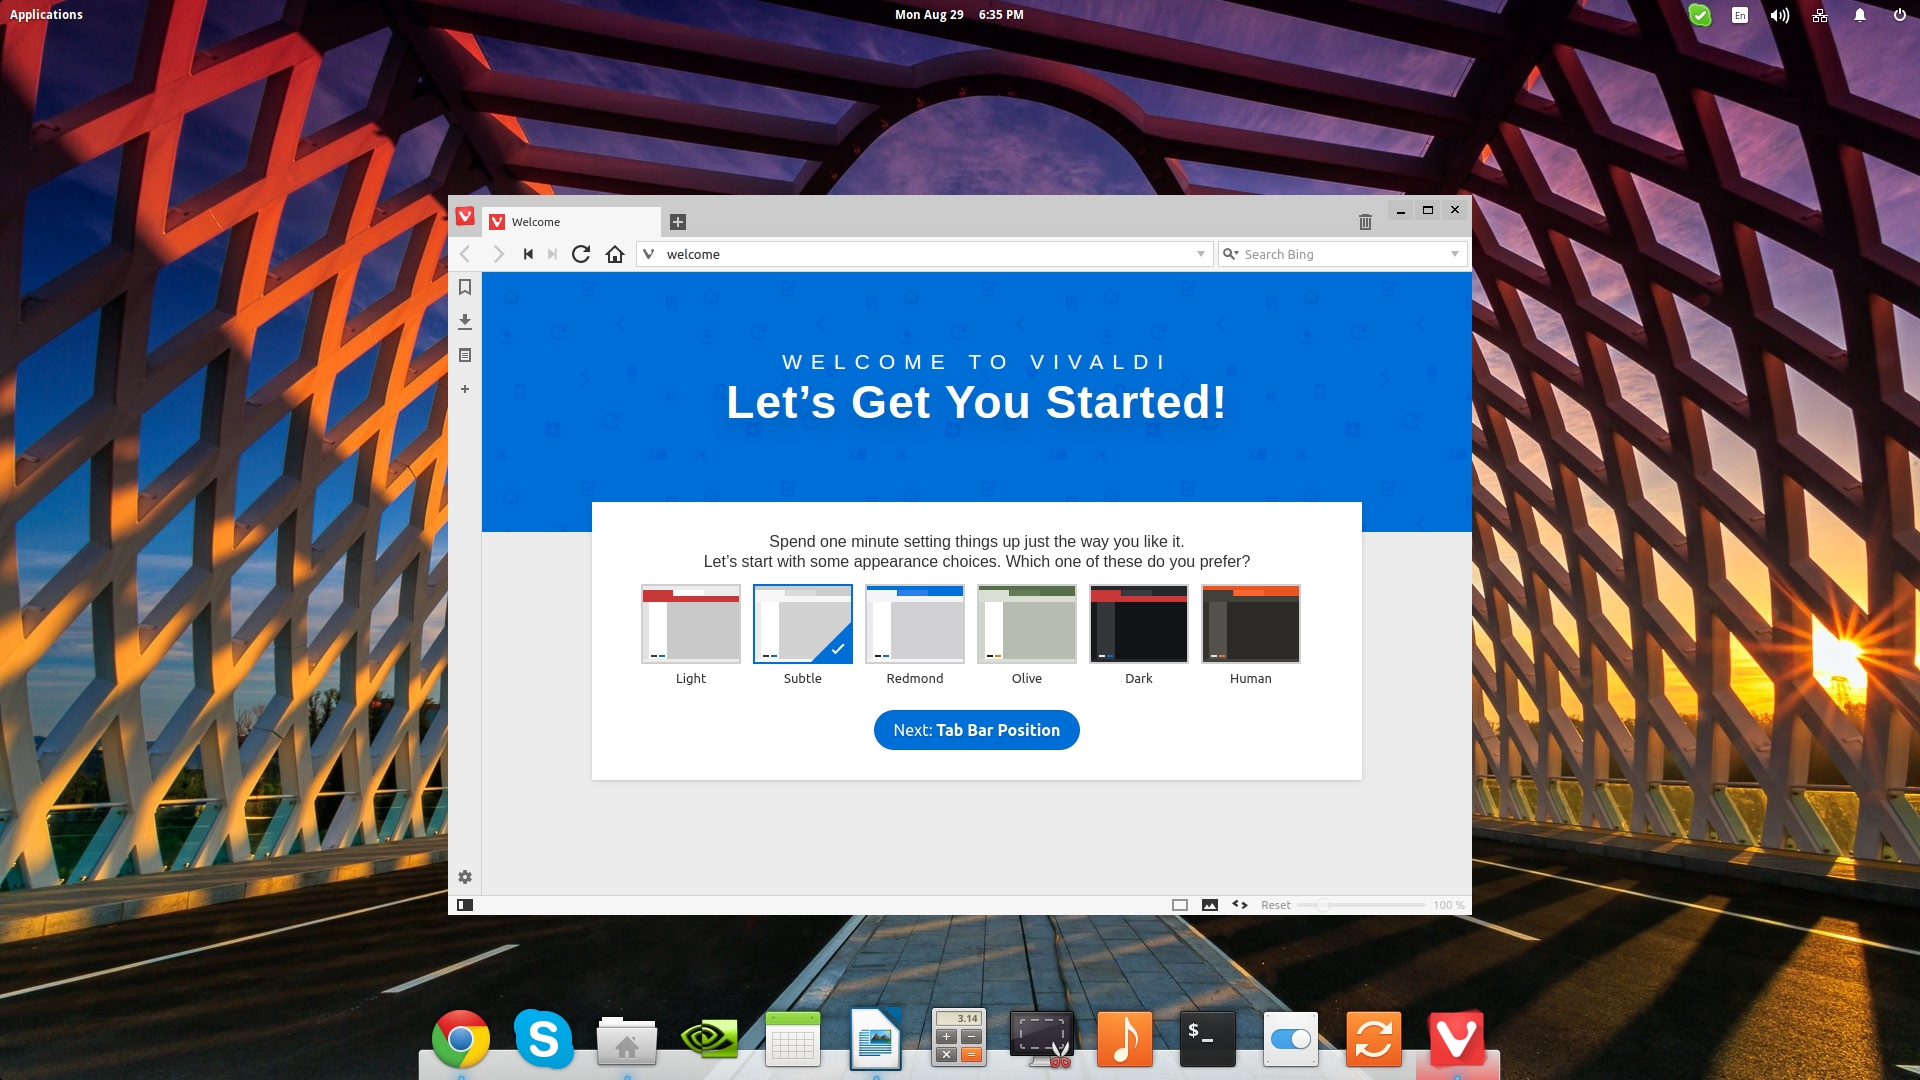Image resolution: width=1920 pixels, height=1080 pixels.
Task: Open the date and time indicator
Action: pyautogui.click(x=959, y=14)
